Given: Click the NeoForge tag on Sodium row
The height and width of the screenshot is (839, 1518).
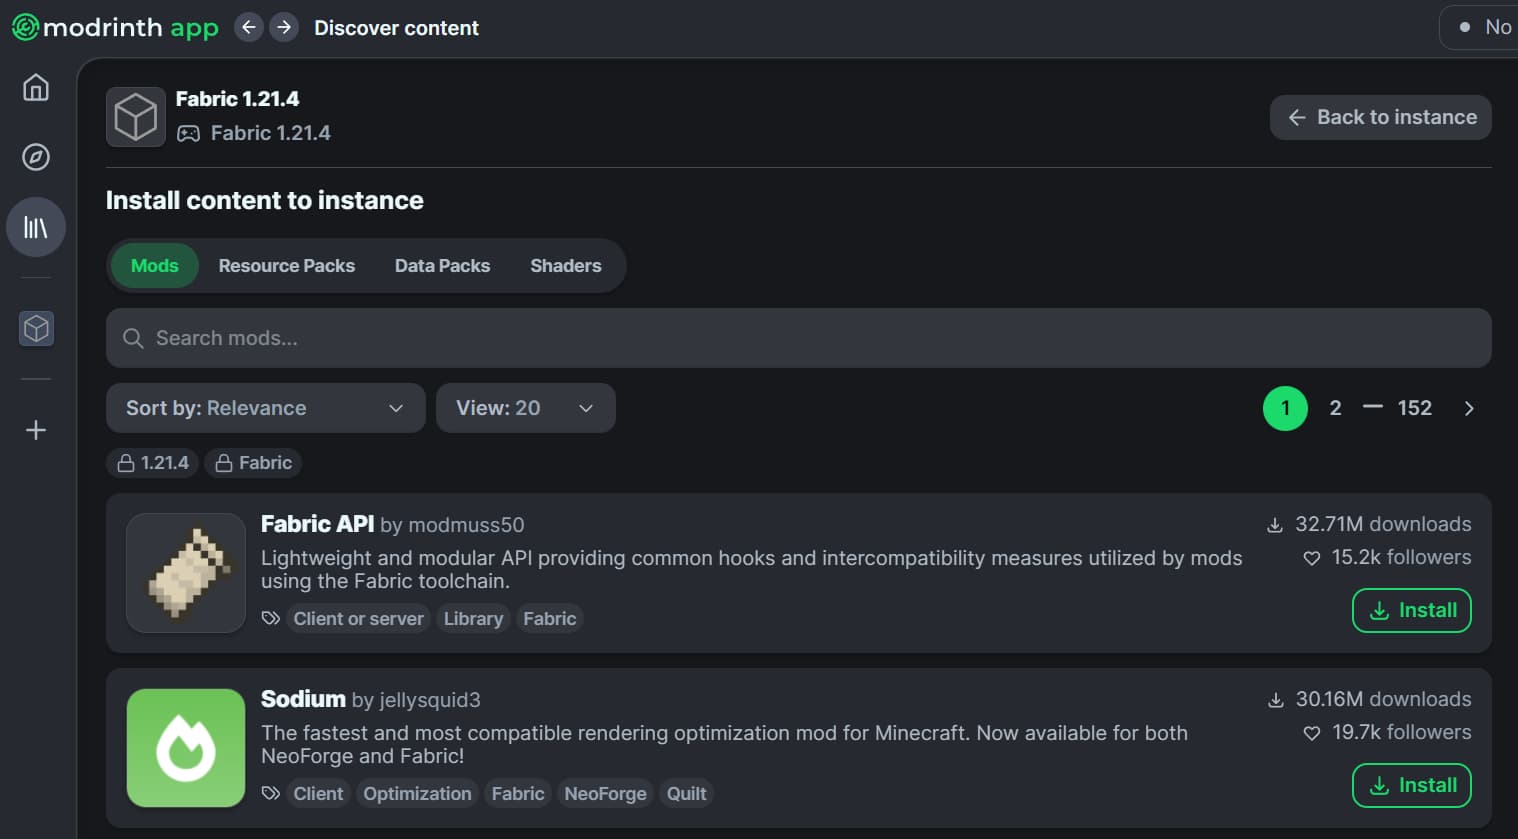Looking at the screenshot, I should 605,794.
